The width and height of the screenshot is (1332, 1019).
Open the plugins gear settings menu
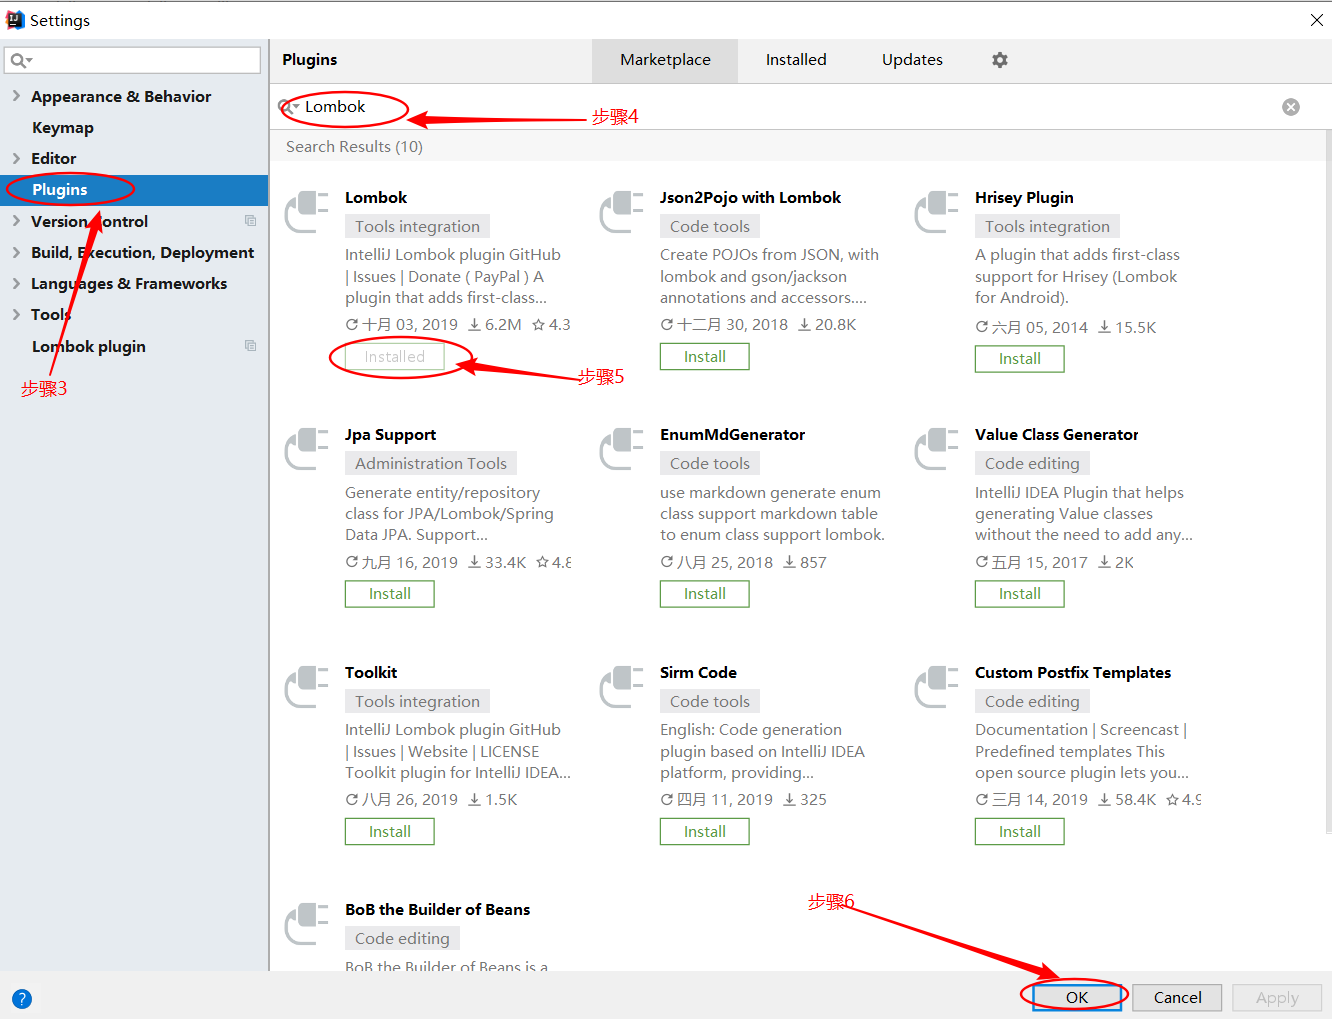[x=1000, y=60]
